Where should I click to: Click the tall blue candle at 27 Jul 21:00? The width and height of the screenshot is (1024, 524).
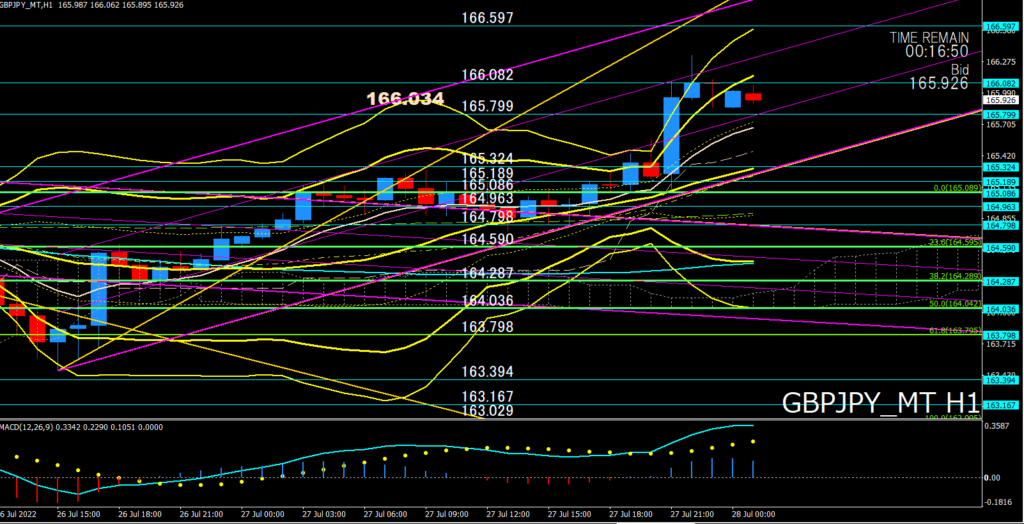coord(671,135)
